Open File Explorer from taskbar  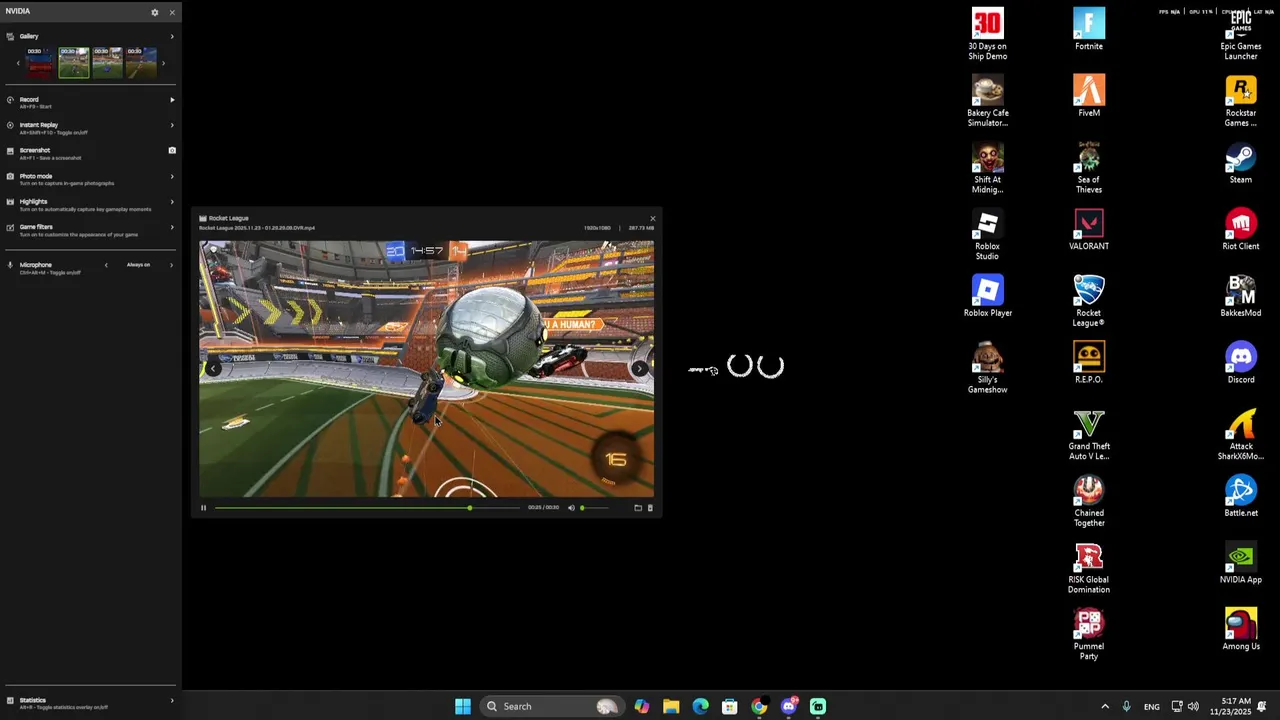click(x=671, y=706)
